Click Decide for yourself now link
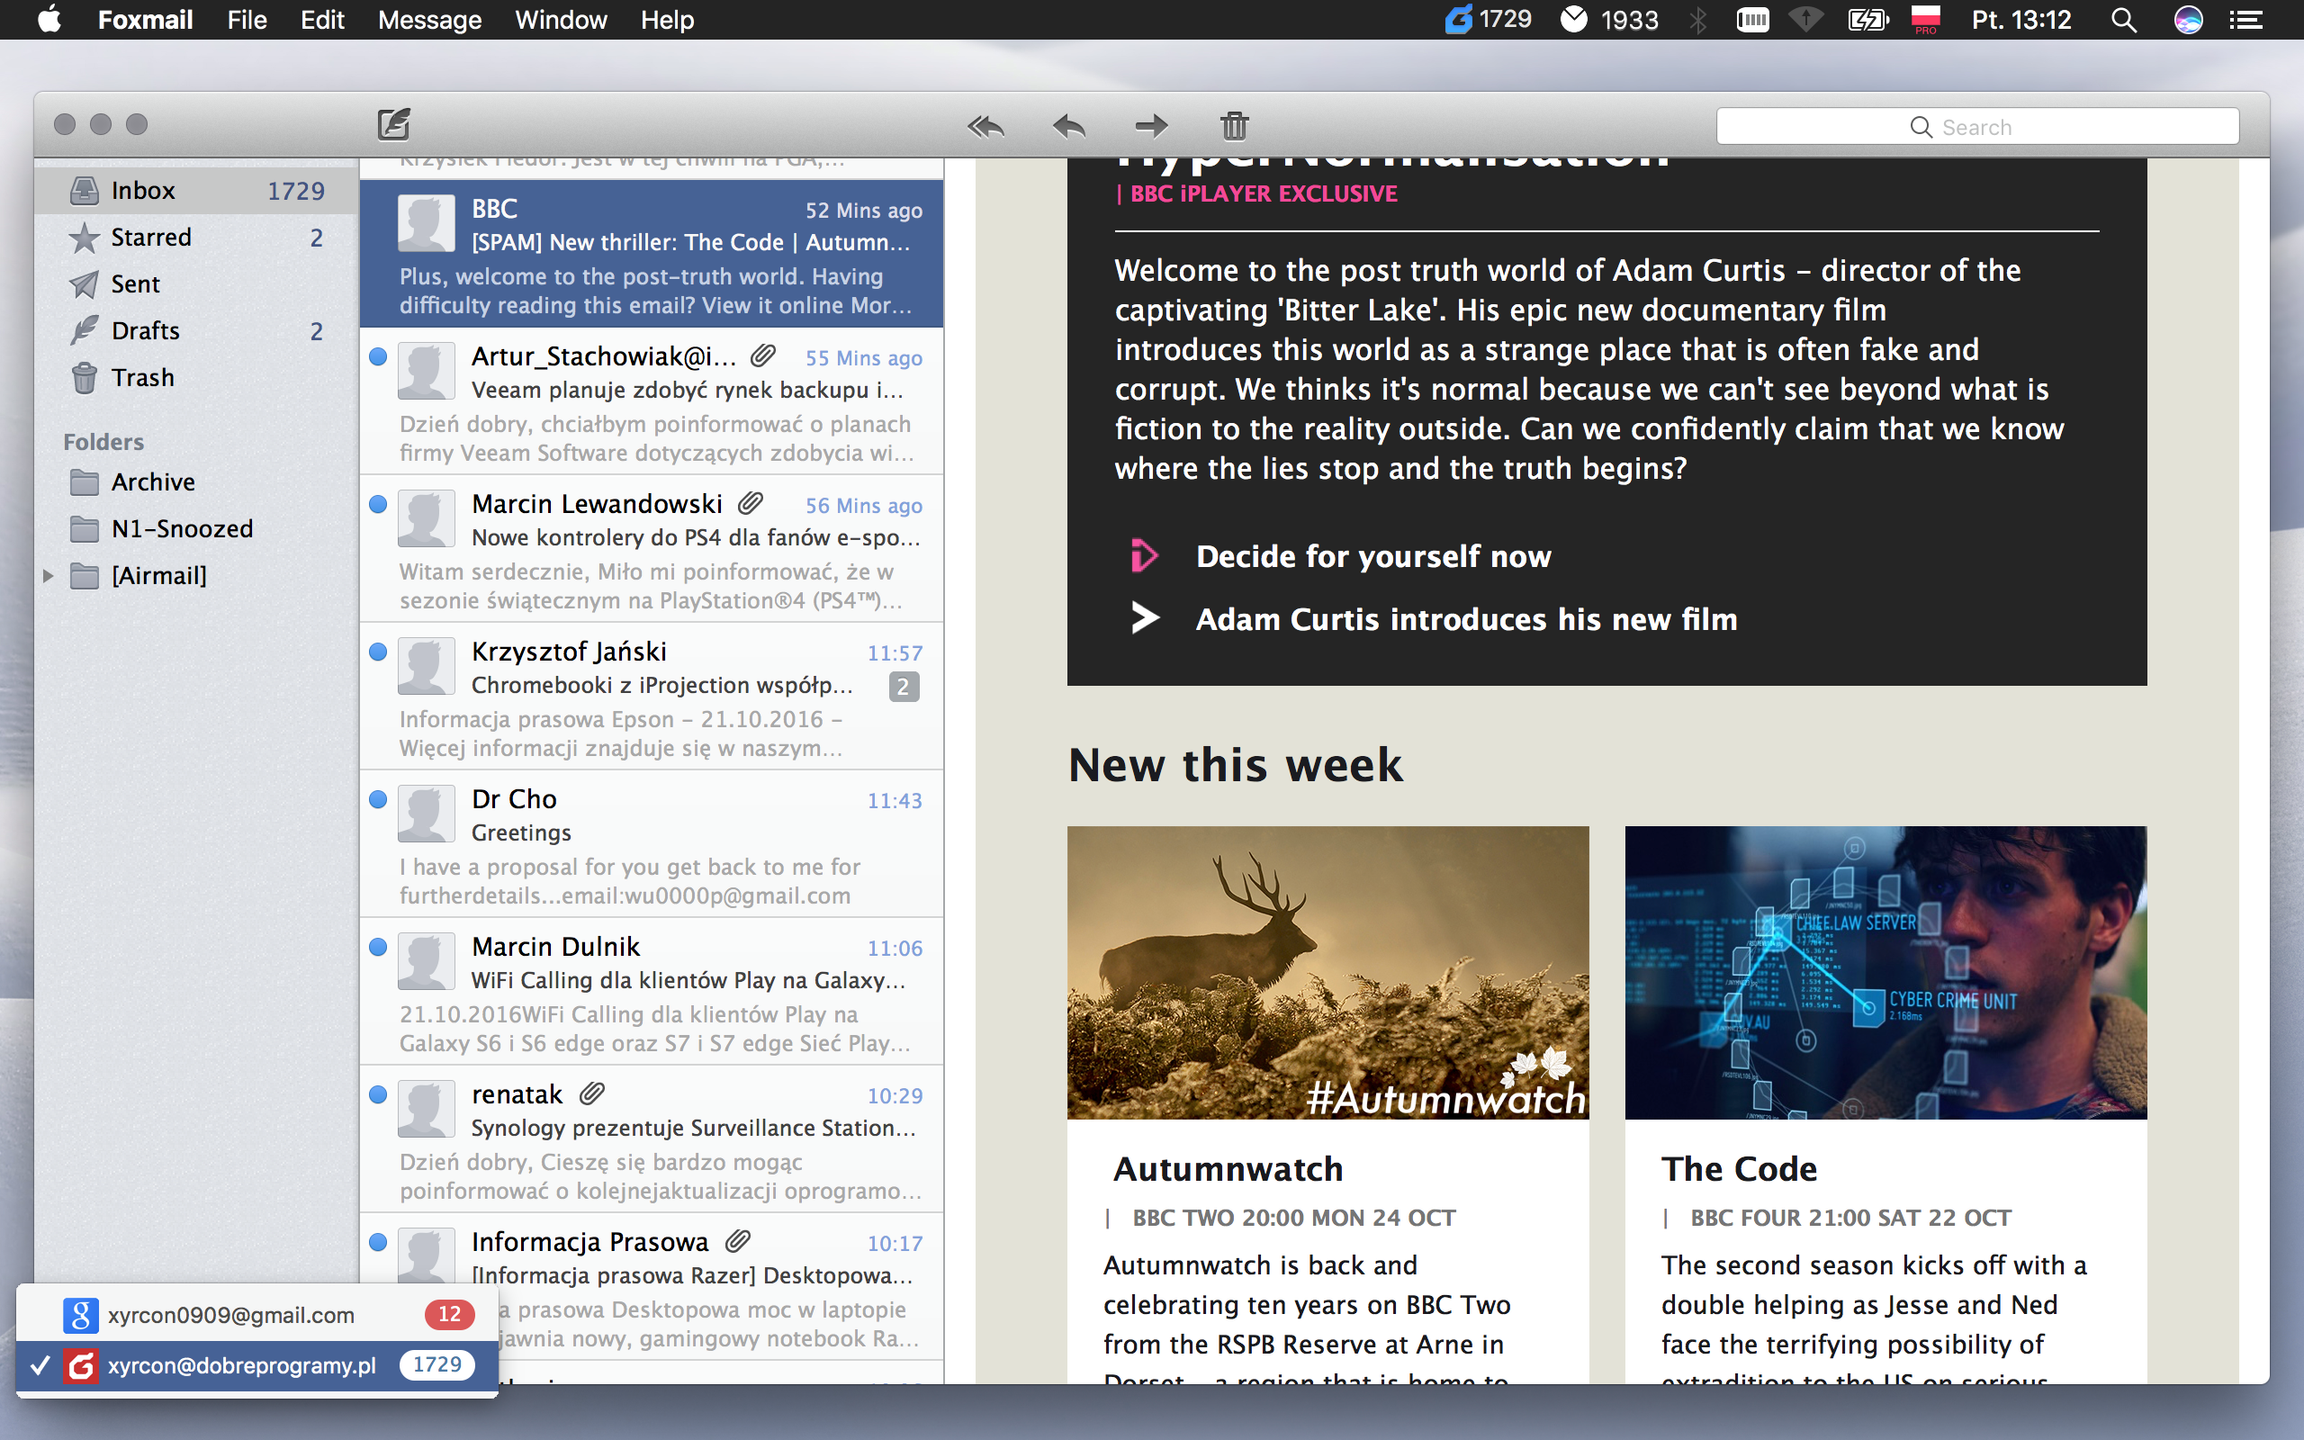2304x1440 pixels. click(1372, 557)
